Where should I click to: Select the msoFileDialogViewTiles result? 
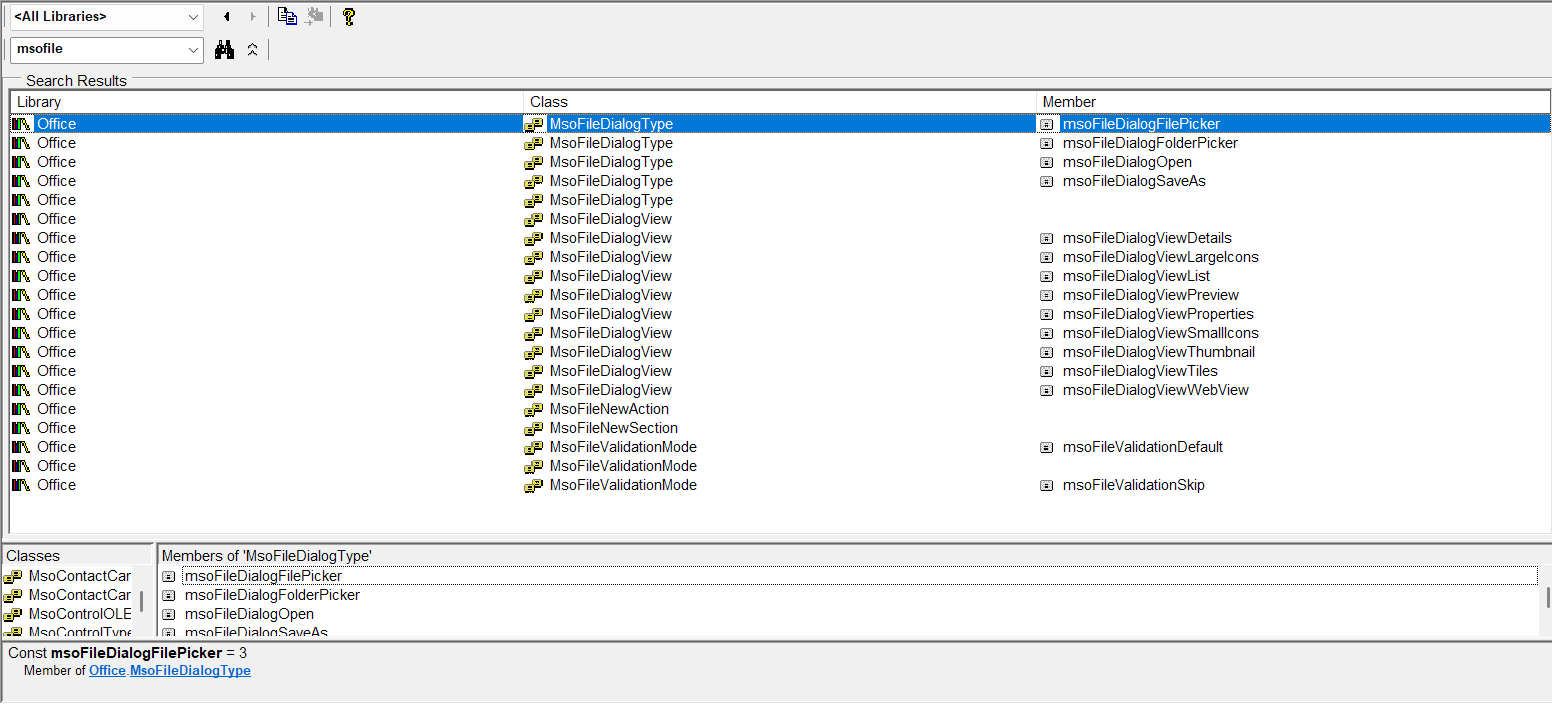point(1140,371)
